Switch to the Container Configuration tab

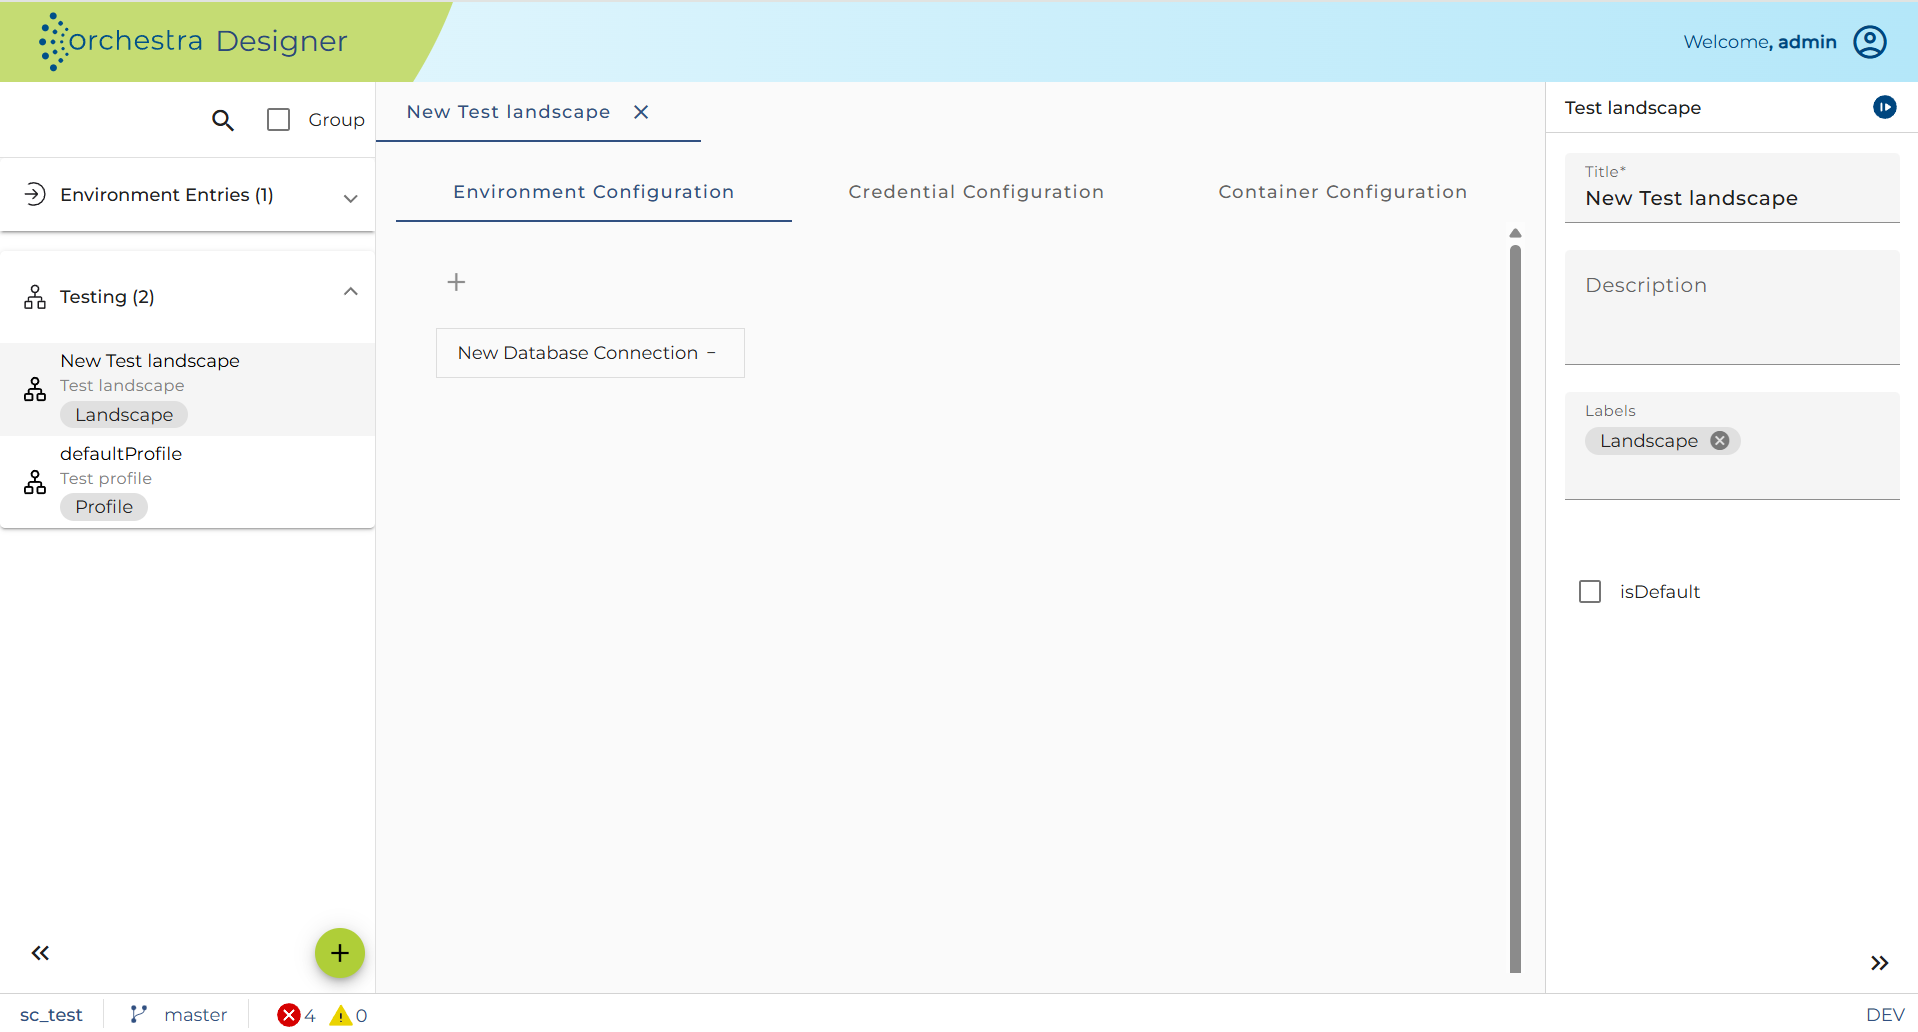(1342, 192)
